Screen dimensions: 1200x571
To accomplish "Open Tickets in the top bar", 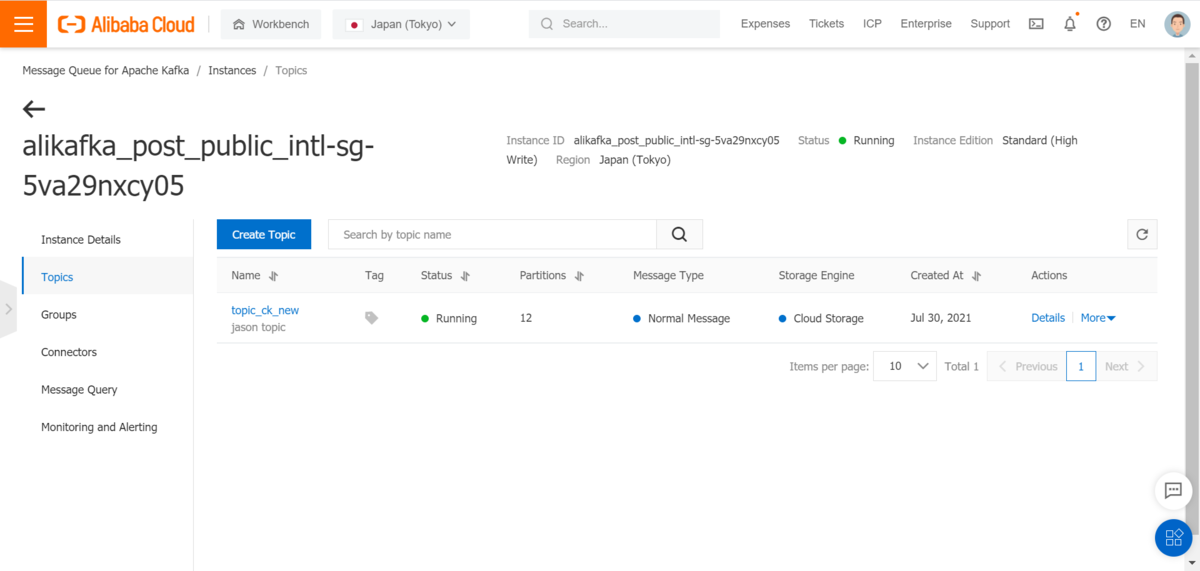I will coord(826,24).
